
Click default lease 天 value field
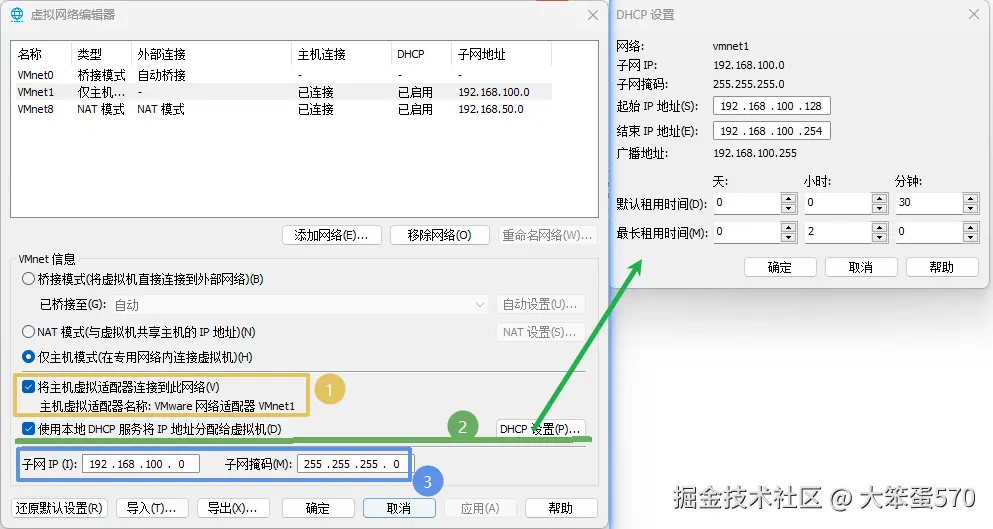point(747,203)
